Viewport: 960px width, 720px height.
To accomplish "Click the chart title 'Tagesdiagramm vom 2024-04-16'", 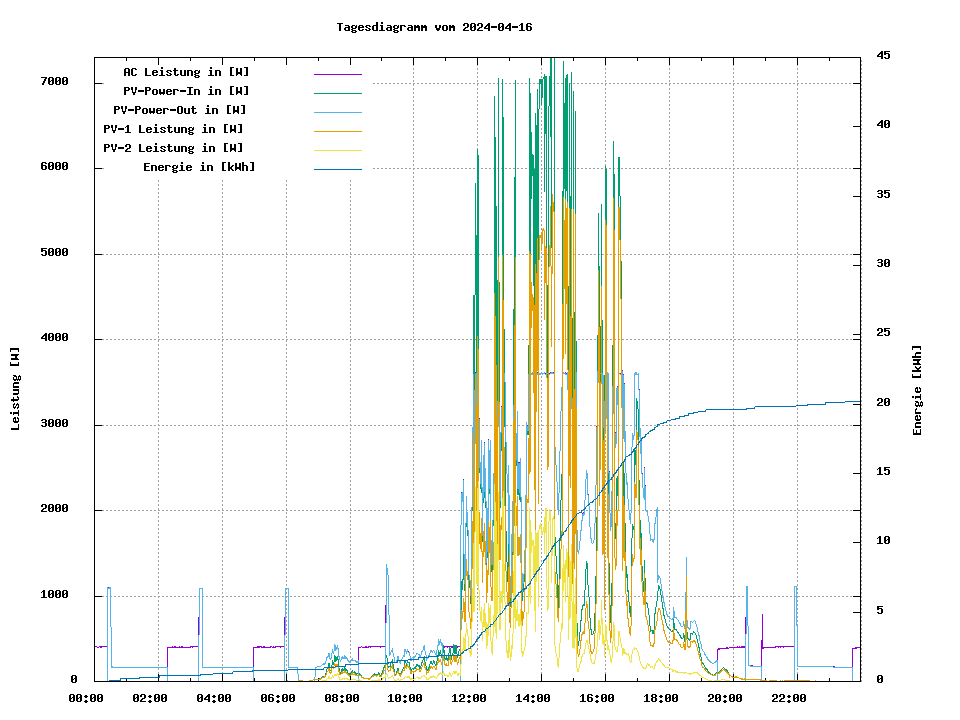I will 434,27.
